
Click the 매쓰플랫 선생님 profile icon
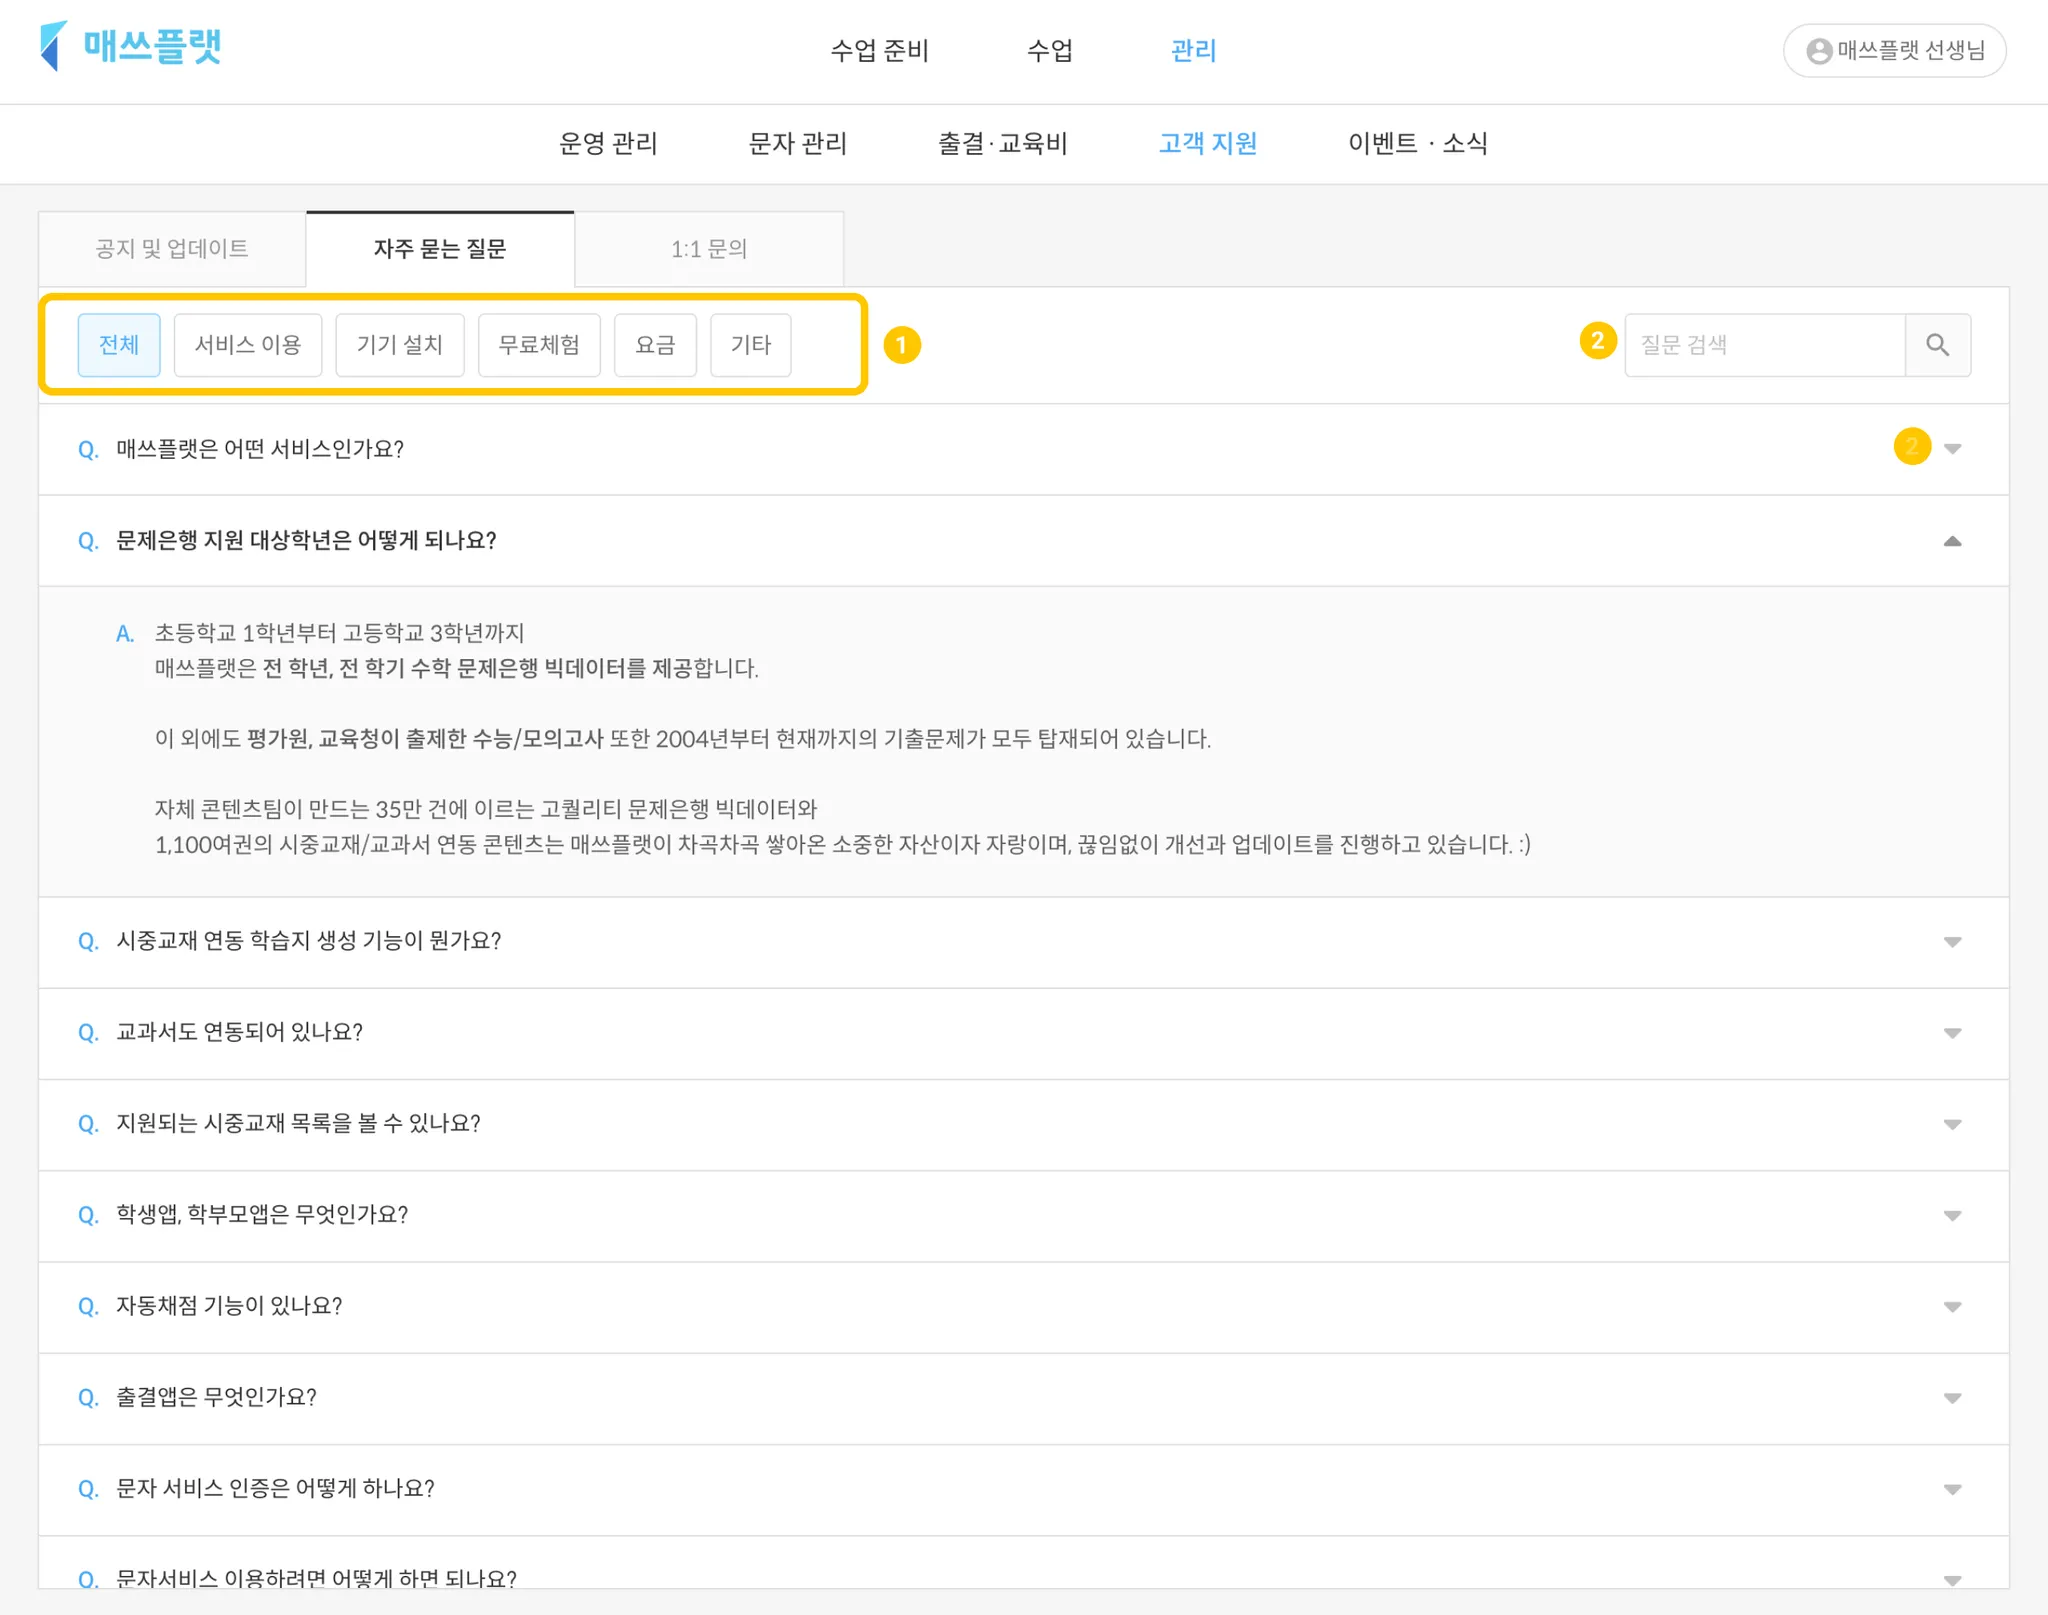[x=1819, y=51]
